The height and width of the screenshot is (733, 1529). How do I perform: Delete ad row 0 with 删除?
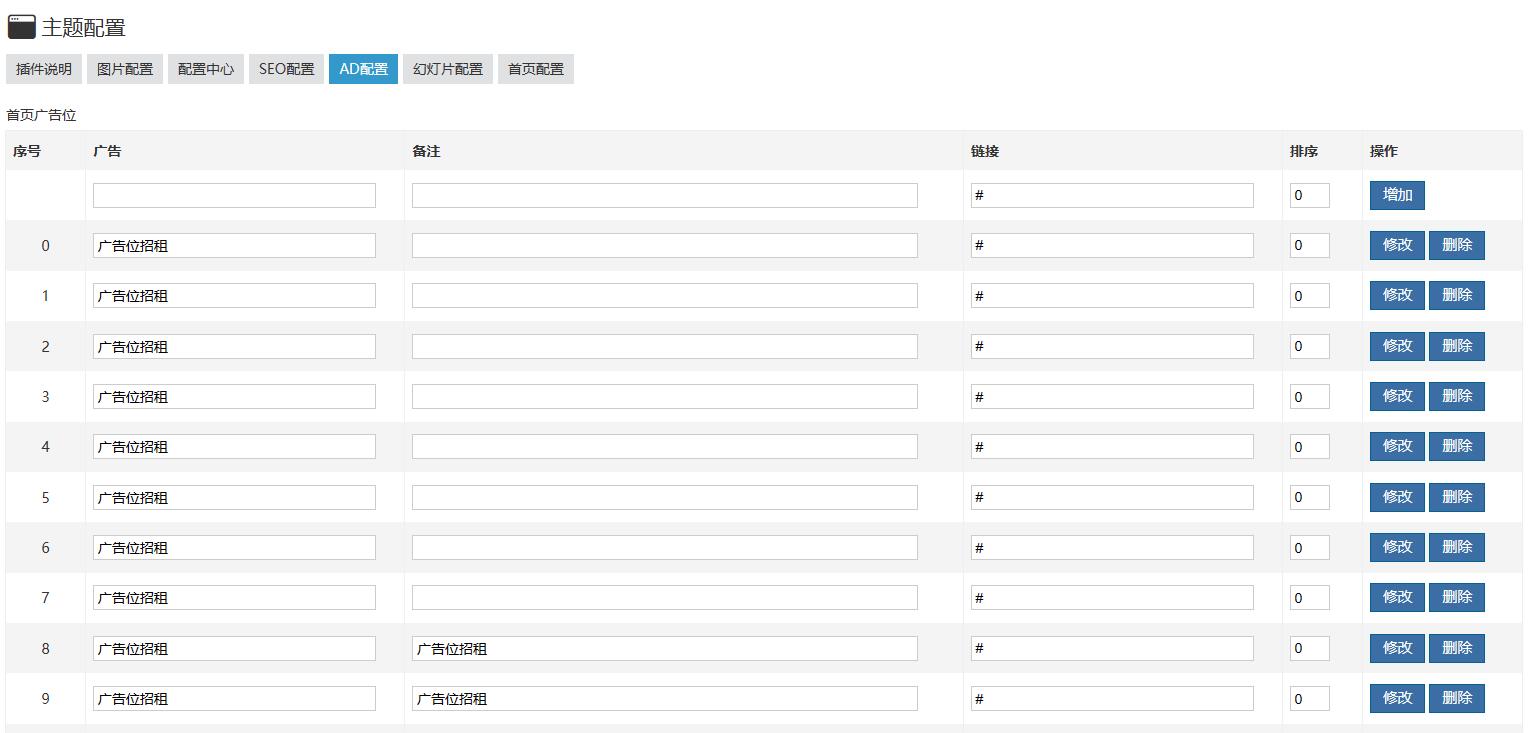point(1457,245)
